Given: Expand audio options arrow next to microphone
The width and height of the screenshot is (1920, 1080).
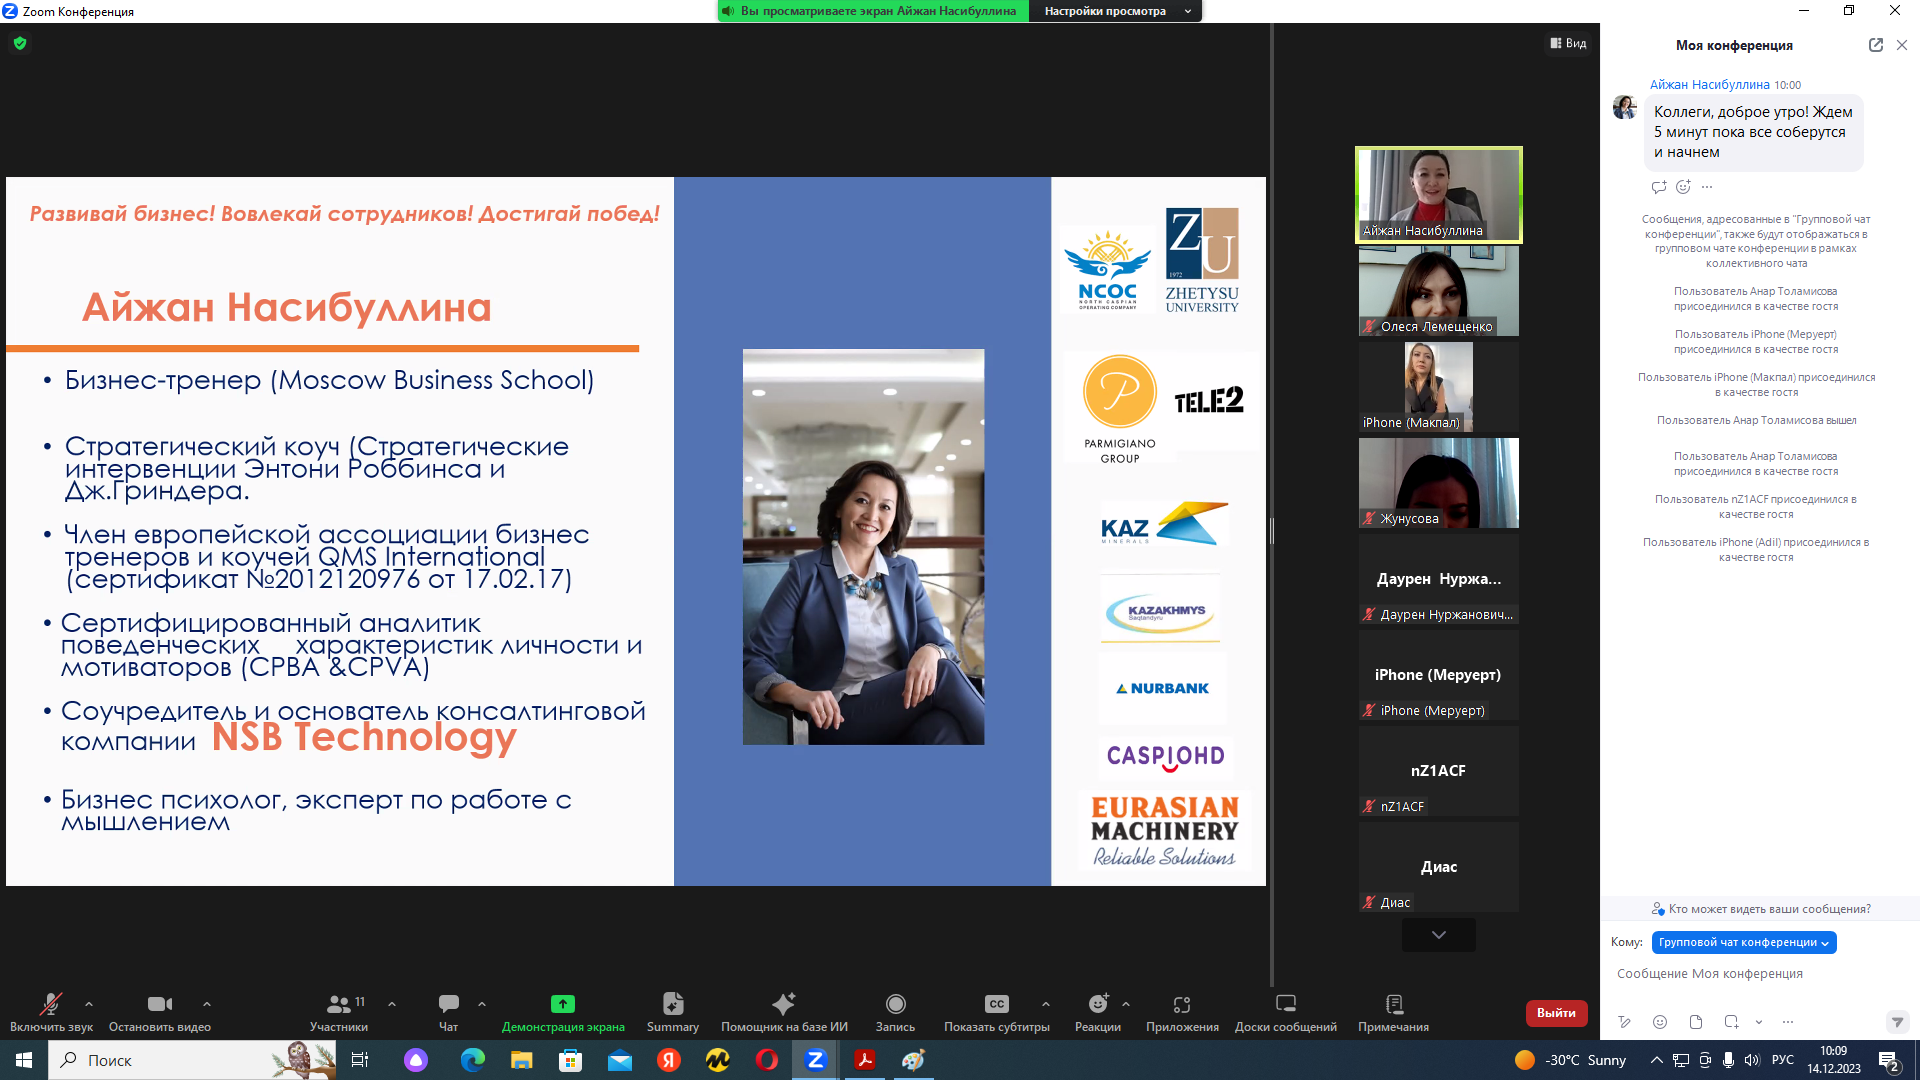Looking at the screenshot, I should coord(89,1004).
